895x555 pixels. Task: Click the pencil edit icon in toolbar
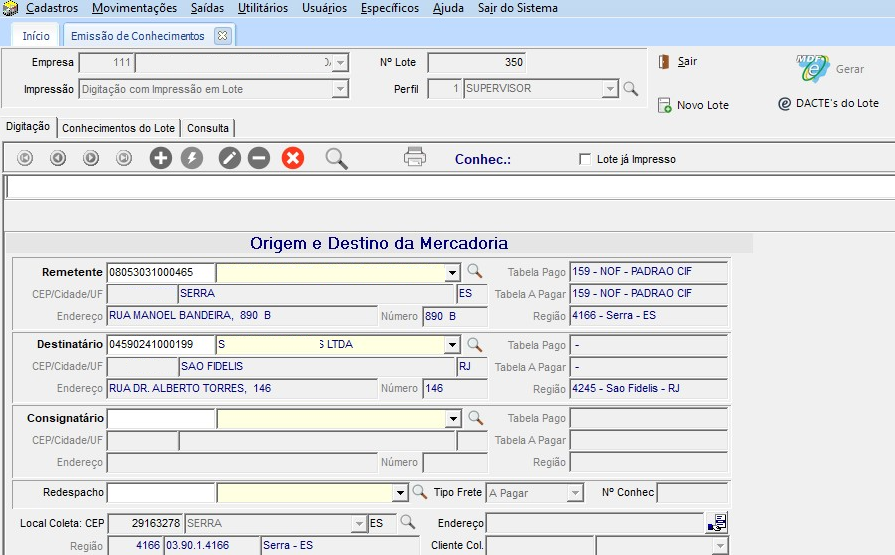(x=230, y=158)
